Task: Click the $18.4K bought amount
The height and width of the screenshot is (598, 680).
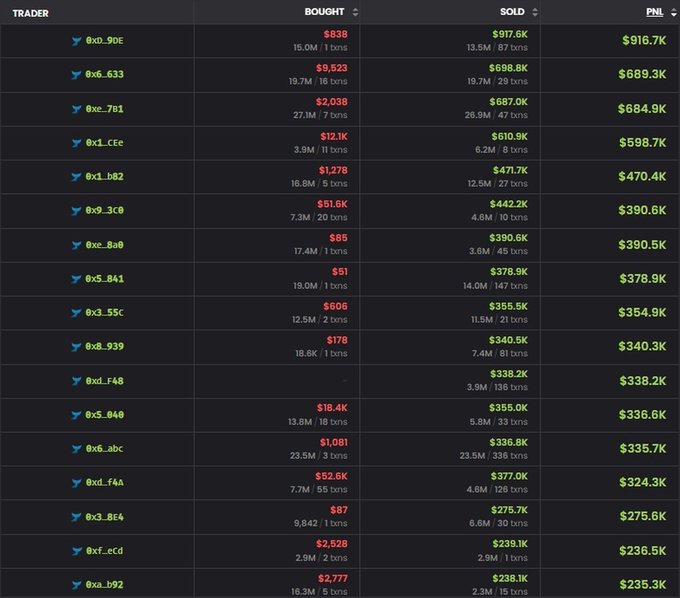Action: pos(332,408)
